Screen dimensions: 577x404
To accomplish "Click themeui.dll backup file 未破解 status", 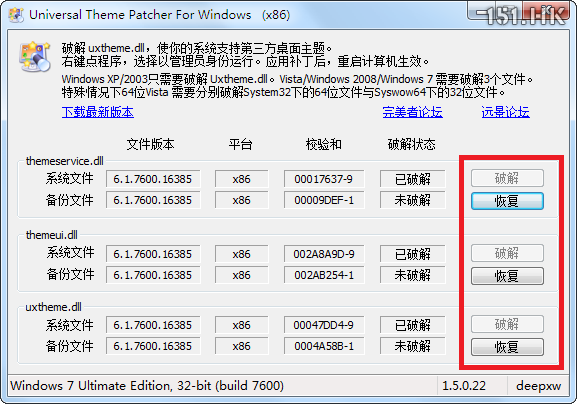I will pos(413,275).
